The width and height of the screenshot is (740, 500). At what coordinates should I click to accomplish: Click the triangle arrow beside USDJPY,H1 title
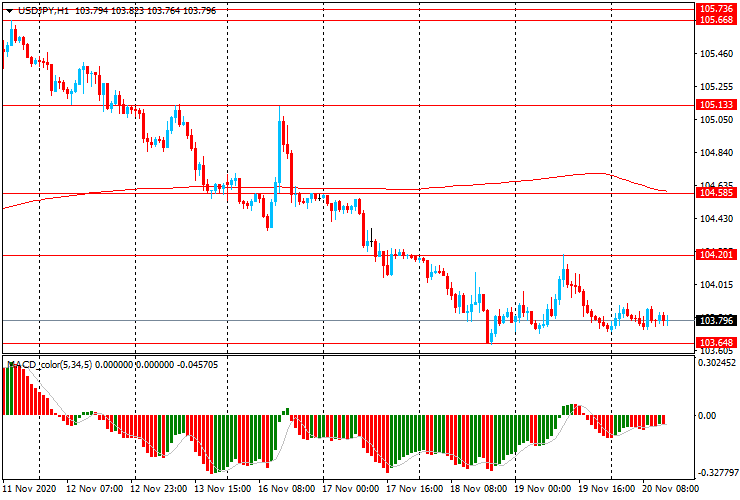10,10
